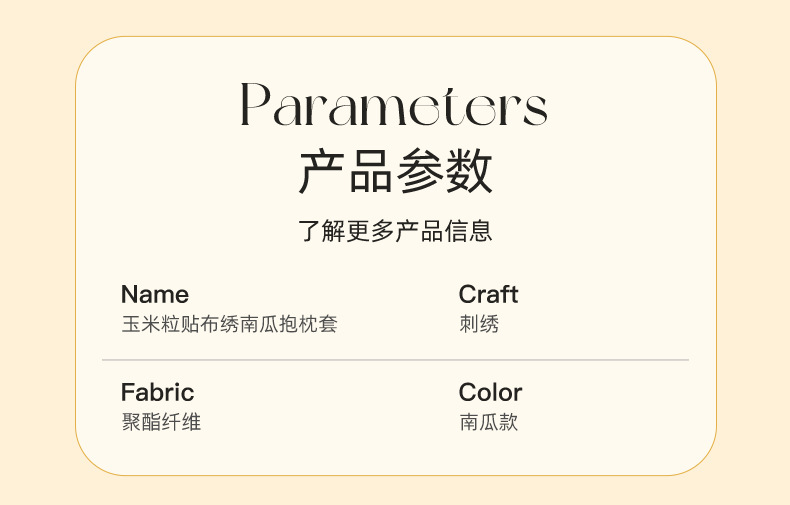This screenshot has width=790, height=505.
Task: Select the 刺绣 craft value
Action: (x=479, y=324)
